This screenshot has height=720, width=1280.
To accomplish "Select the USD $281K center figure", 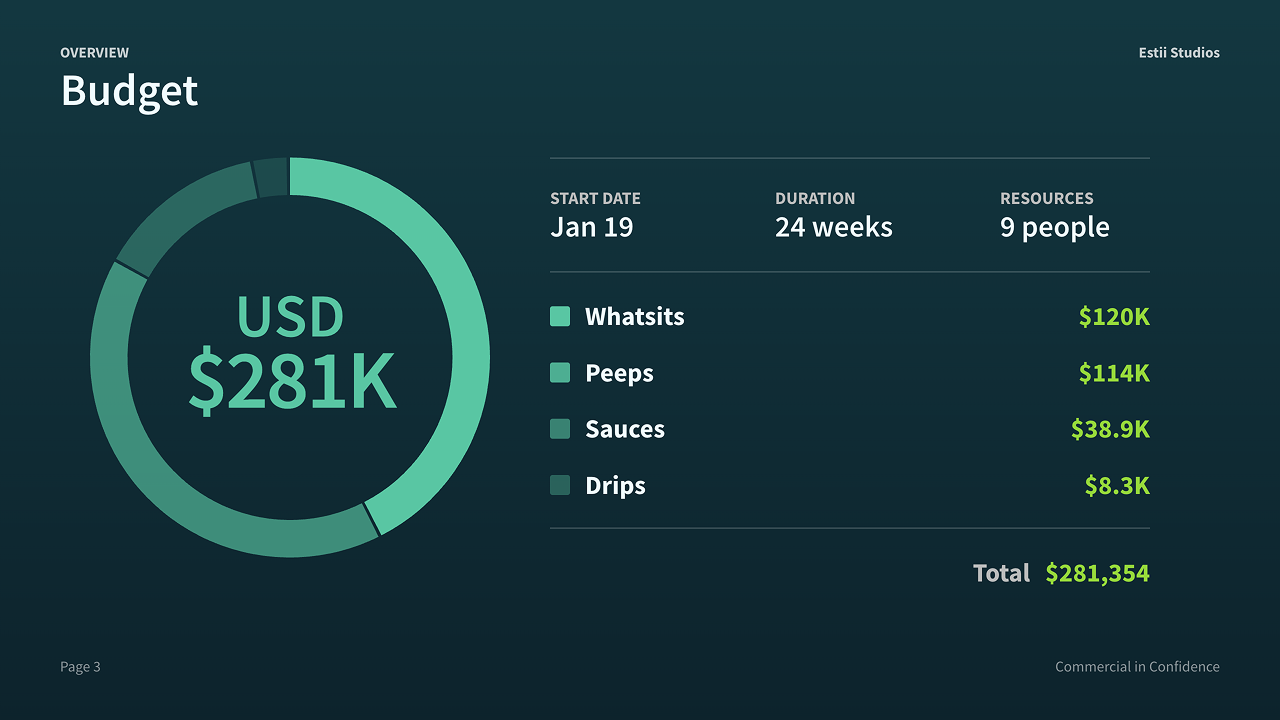I will click(291, 355).
